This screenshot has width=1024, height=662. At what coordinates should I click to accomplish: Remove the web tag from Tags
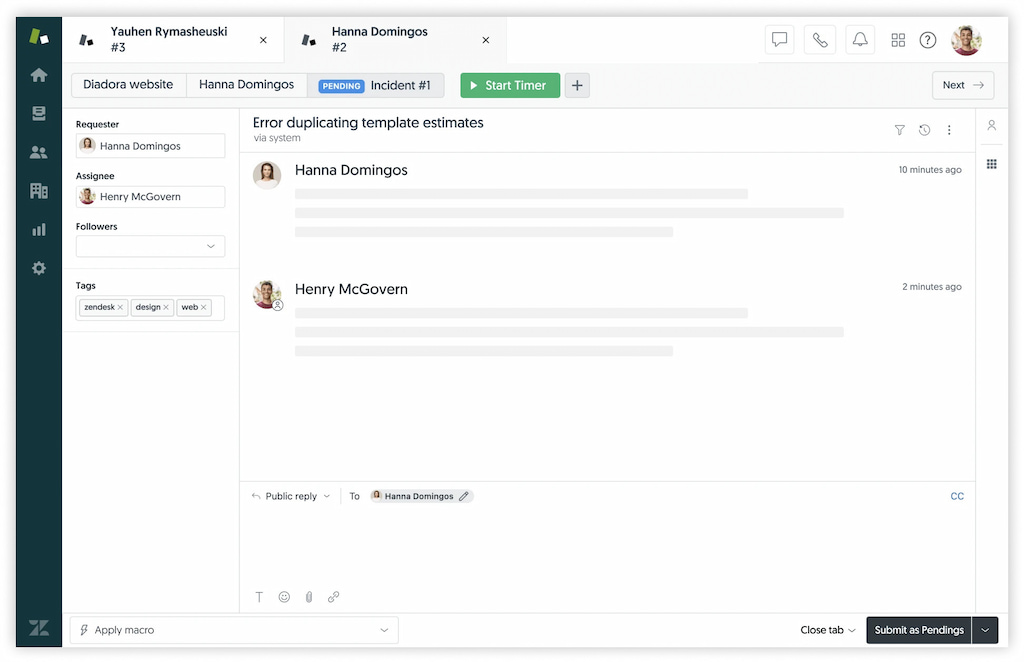coord(204,307)
